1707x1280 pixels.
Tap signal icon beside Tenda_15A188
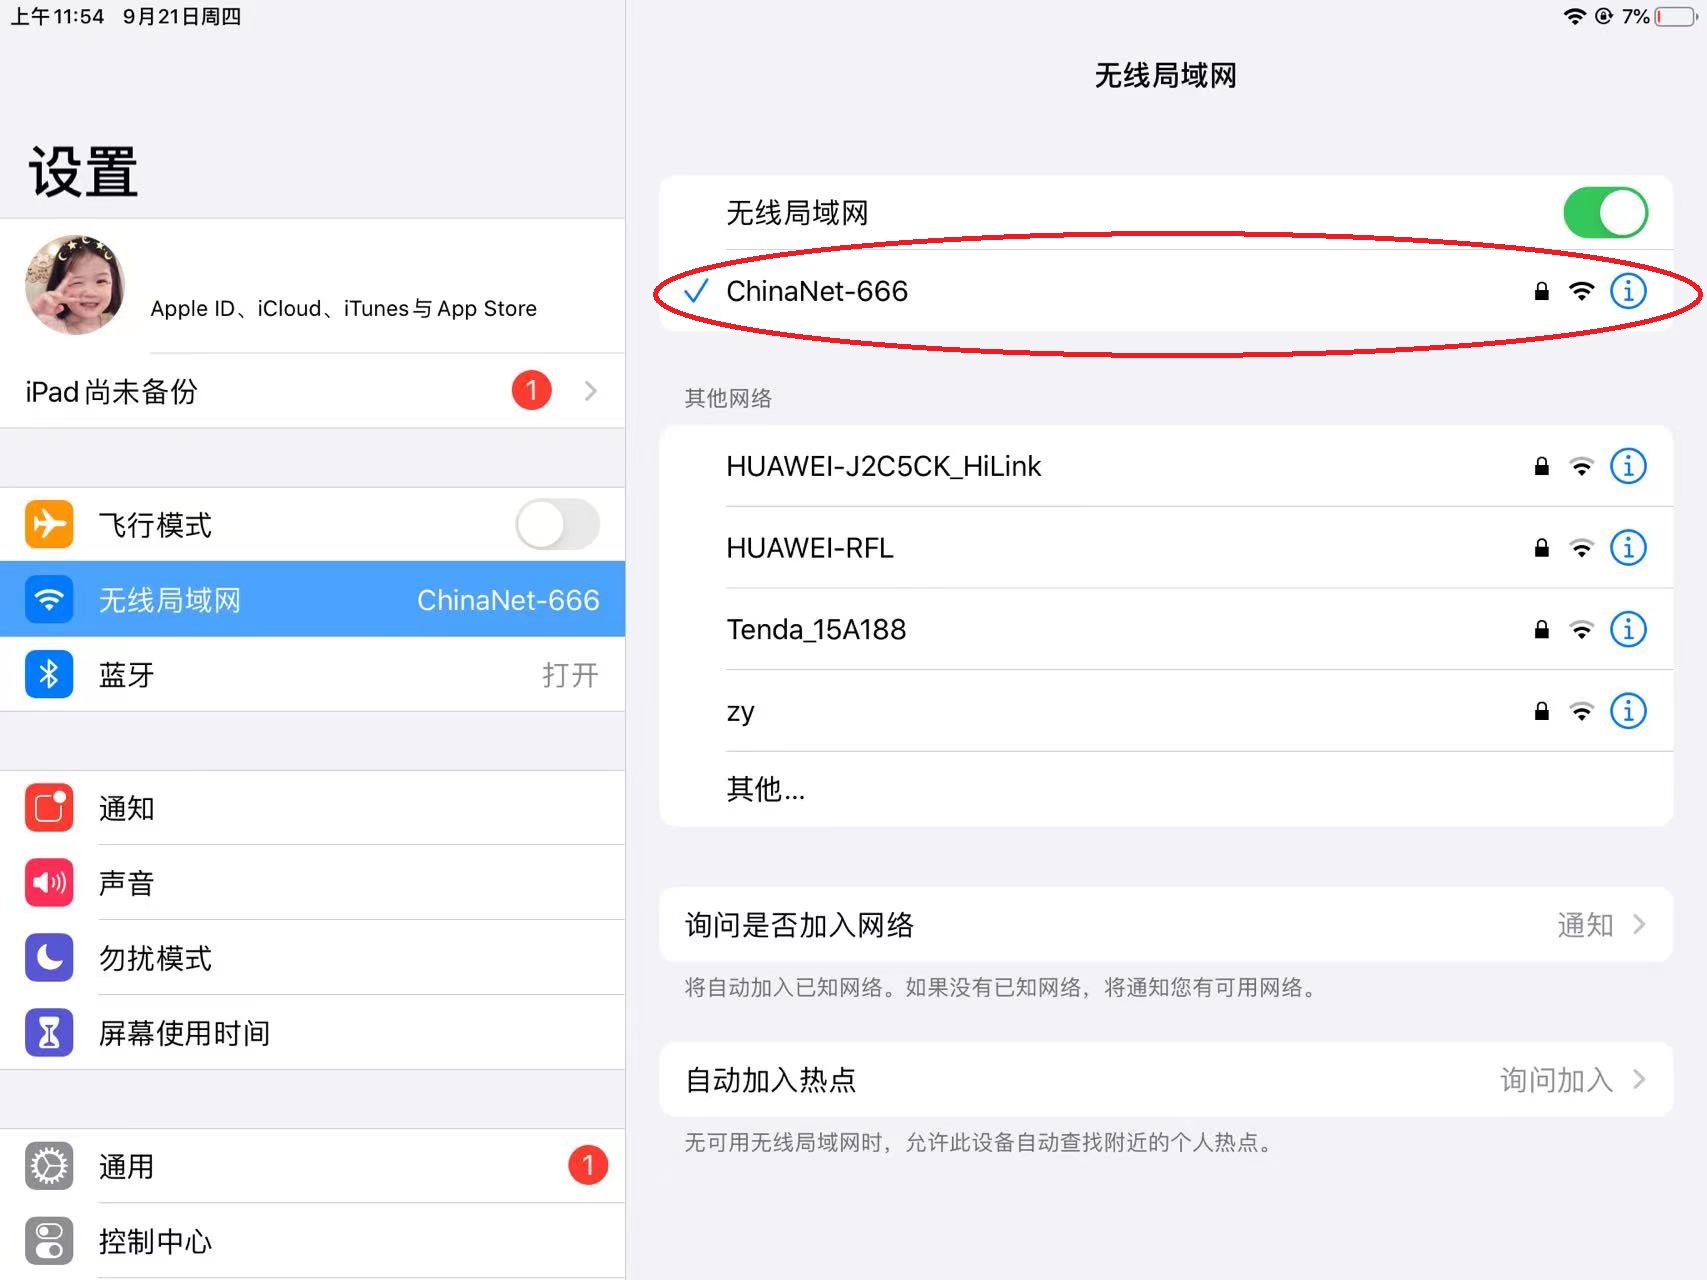coord(1581,629)
